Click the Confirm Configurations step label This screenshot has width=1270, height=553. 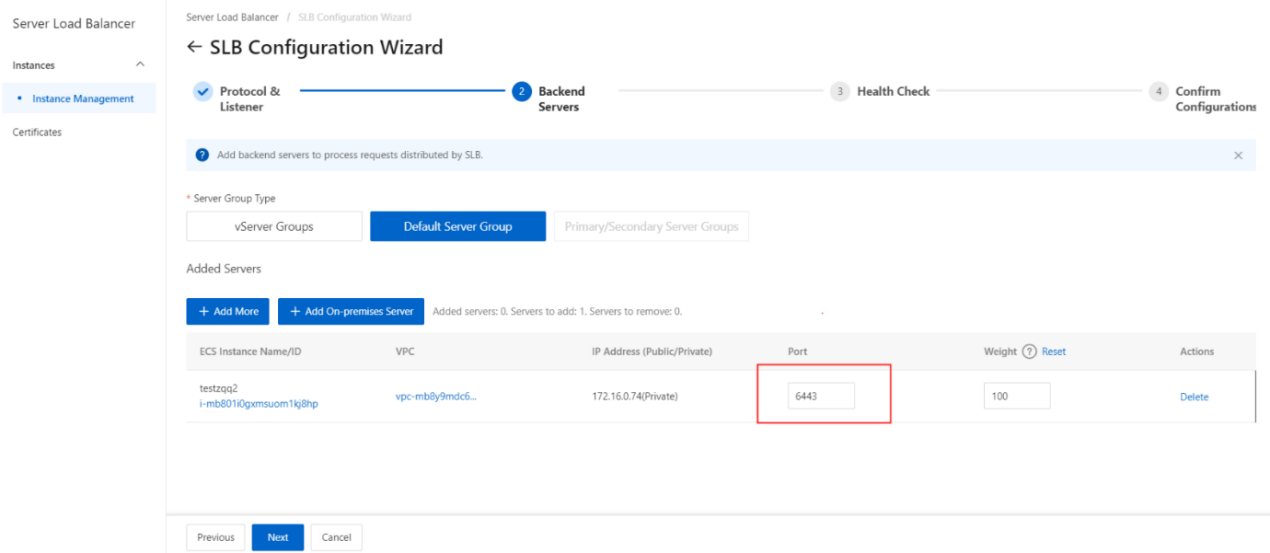click(1216, 99)
